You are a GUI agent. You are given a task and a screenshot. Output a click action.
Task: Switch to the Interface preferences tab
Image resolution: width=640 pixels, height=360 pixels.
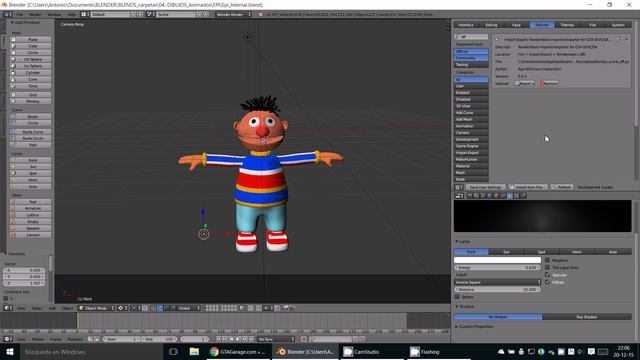click(466, 25)
